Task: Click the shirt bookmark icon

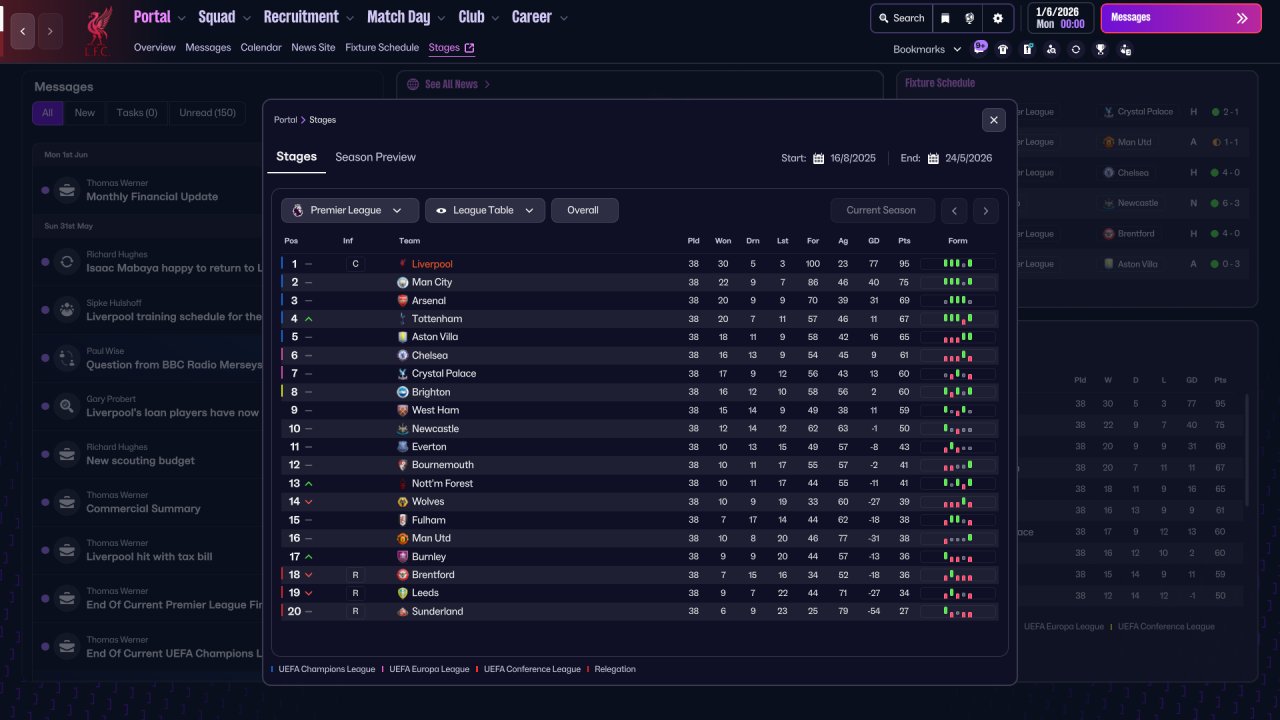Action: [x=1003, y=49]
